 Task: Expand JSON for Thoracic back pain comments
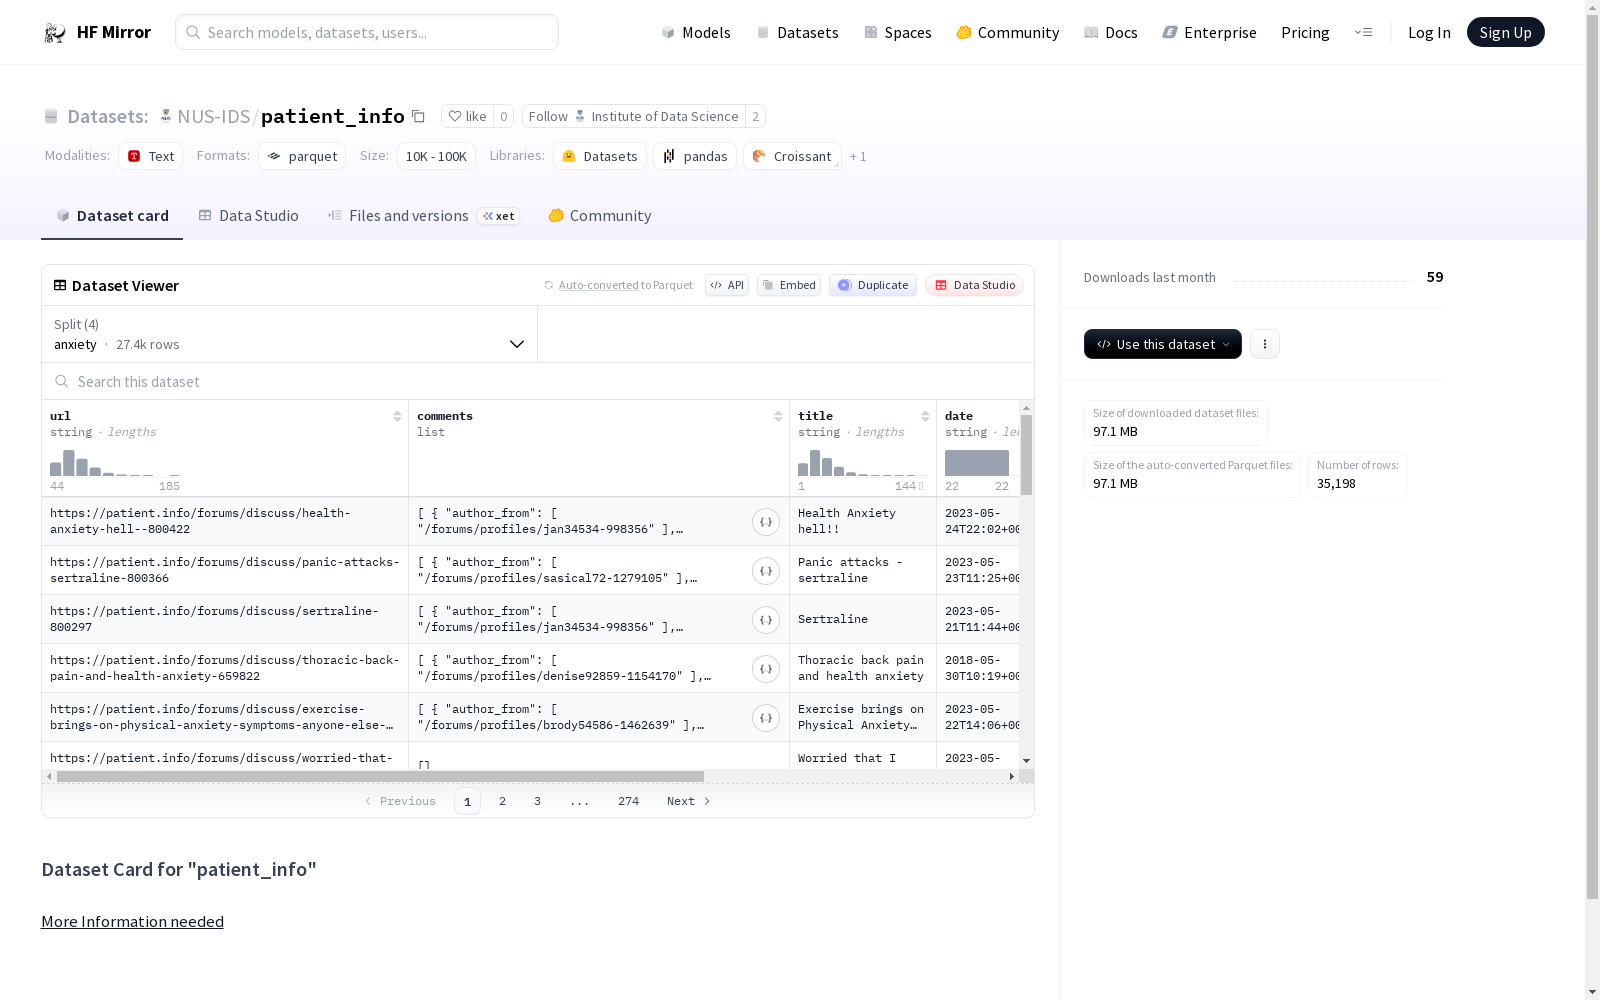(x=766, y=669)
